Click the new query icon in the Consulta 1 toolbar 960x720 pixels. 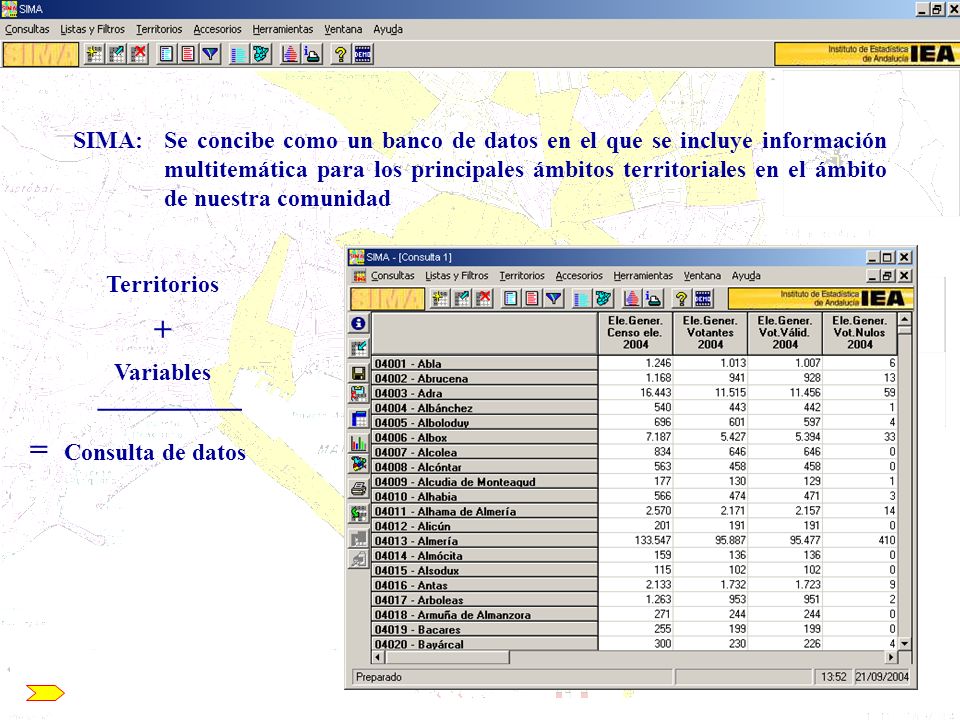click(x=440, y=299)
